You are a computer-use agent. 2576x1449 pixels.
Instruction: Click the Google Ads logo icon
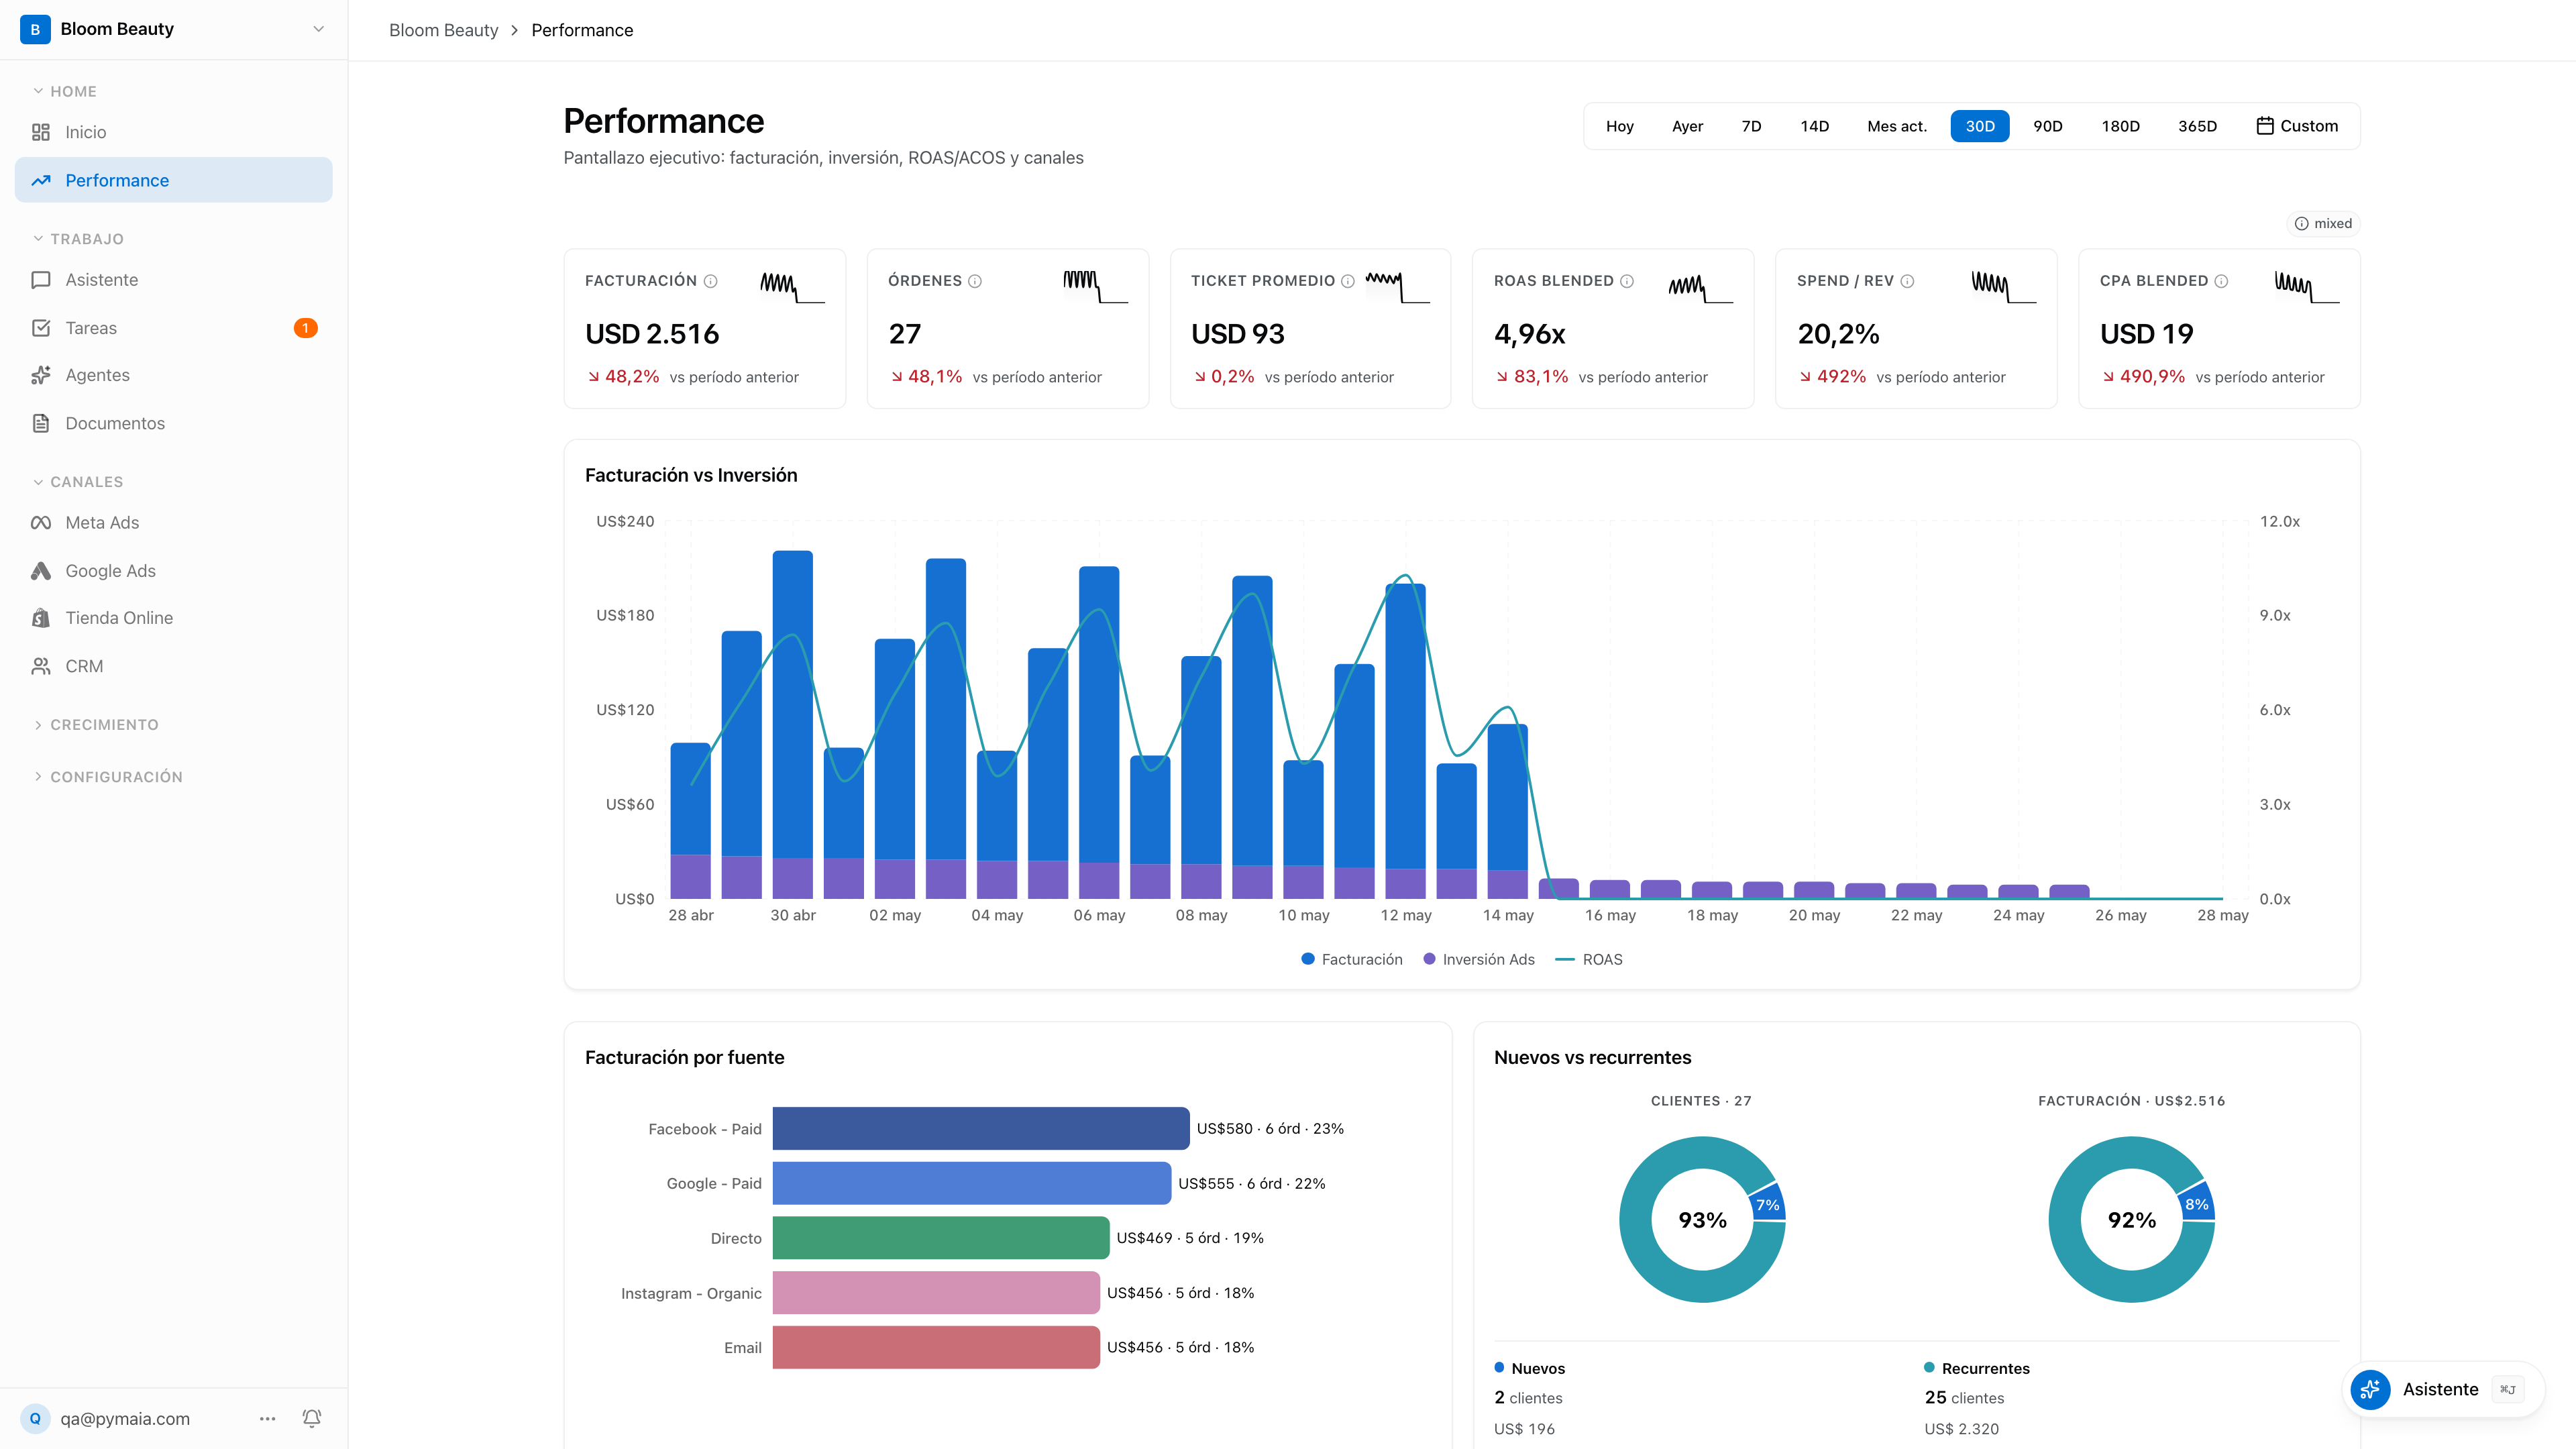click(x=41, y=571)
